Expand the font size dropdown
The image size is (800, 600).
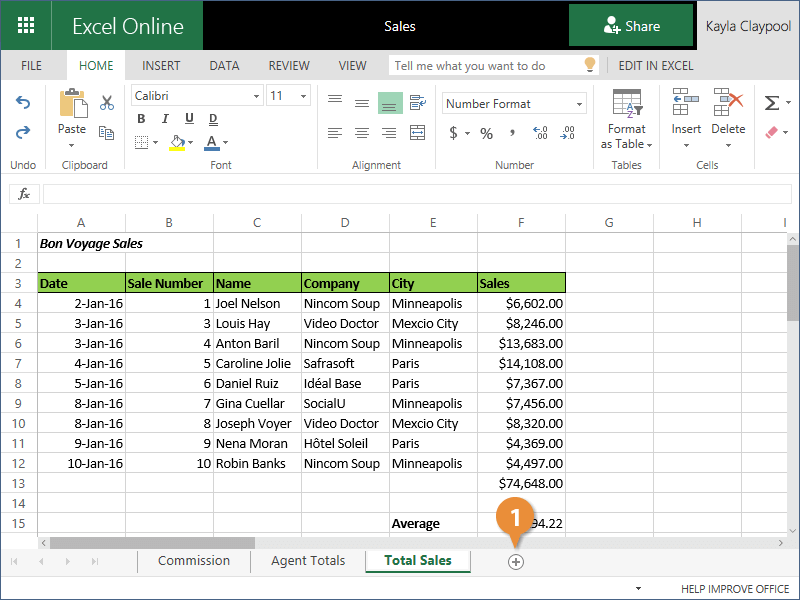303,96
